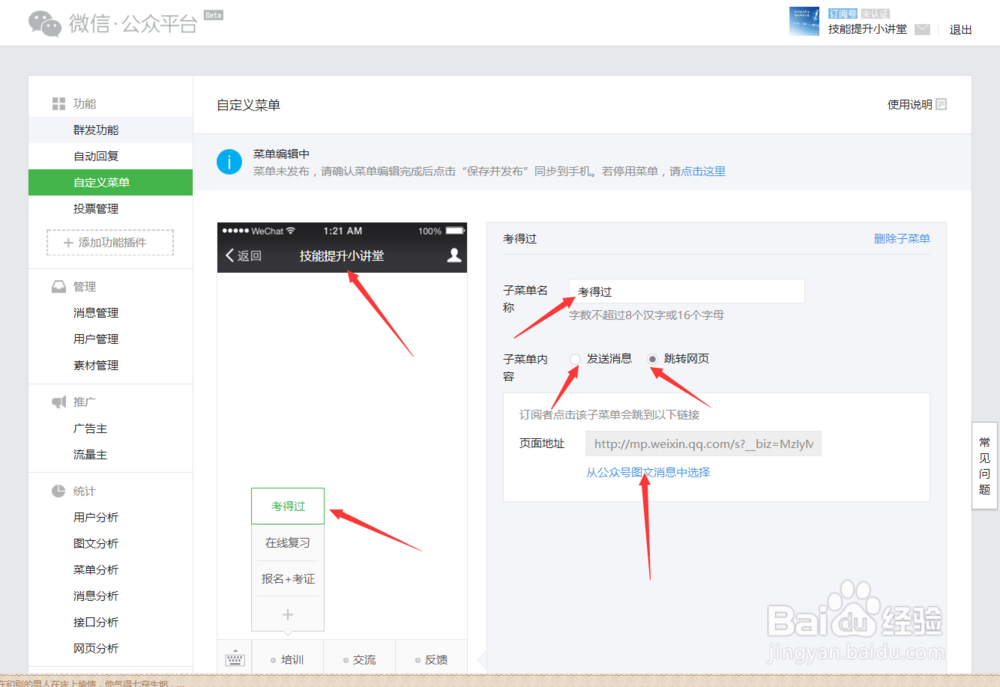Click the 管理 cloud icon in sidebar
The width and height of the screenshot is (1000, 687).
[60, 286]
